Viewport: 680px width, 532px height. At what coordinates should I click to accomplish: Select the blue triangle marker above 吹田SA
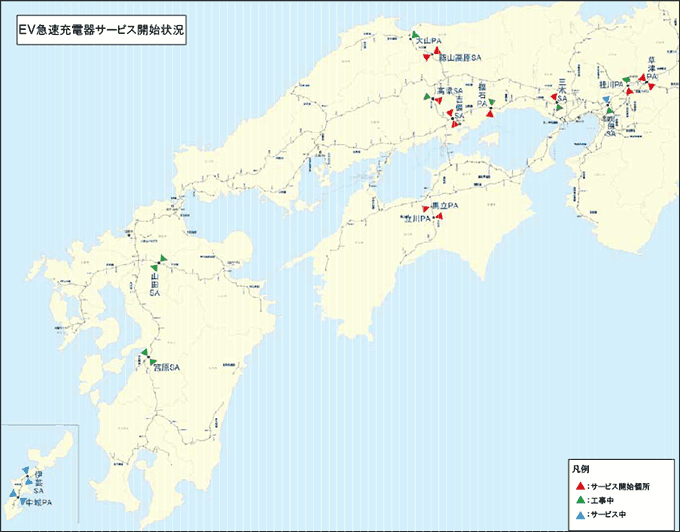tap(607, 100)
